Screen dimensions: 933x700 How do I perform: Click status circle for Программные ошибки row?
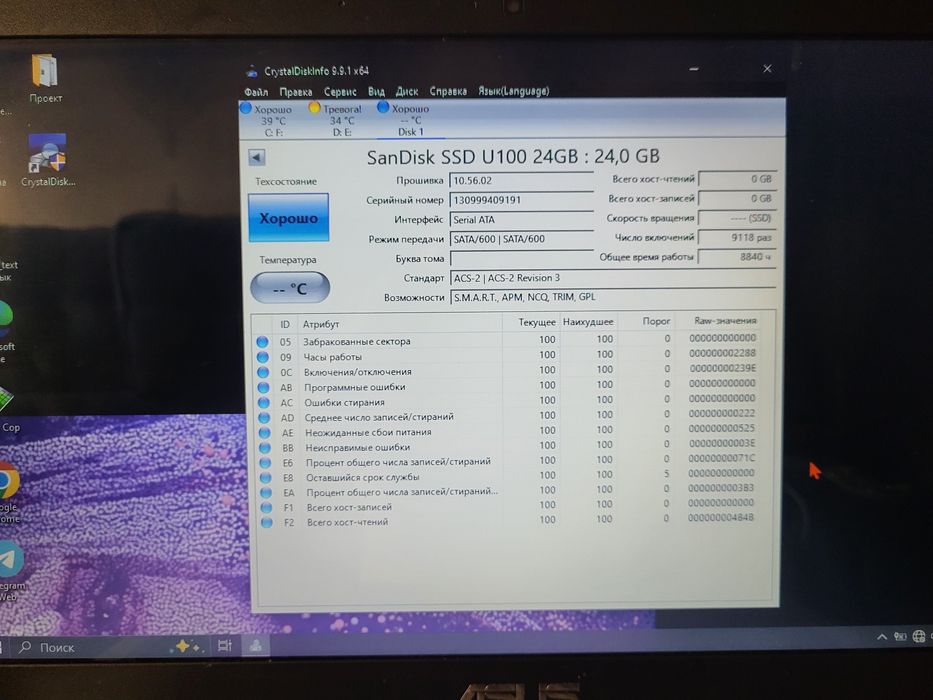coord(263,388)
